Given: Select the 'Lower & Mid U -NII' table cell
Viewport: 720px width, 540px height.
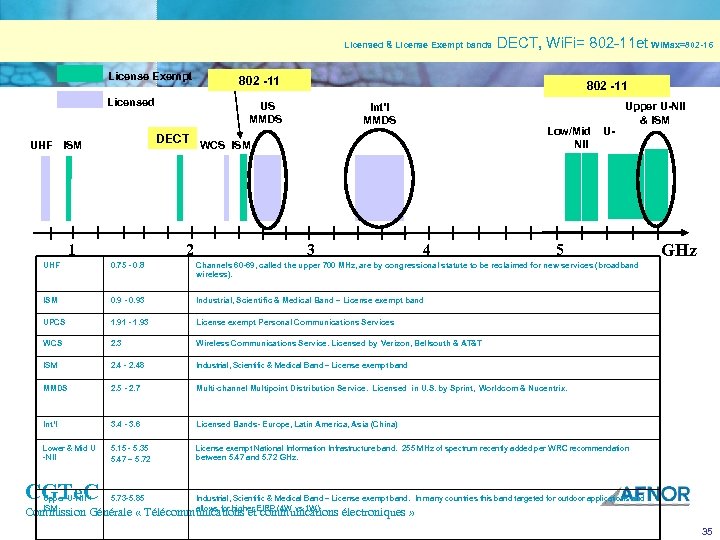Looking at the screenshot, I should pos(69,452).
